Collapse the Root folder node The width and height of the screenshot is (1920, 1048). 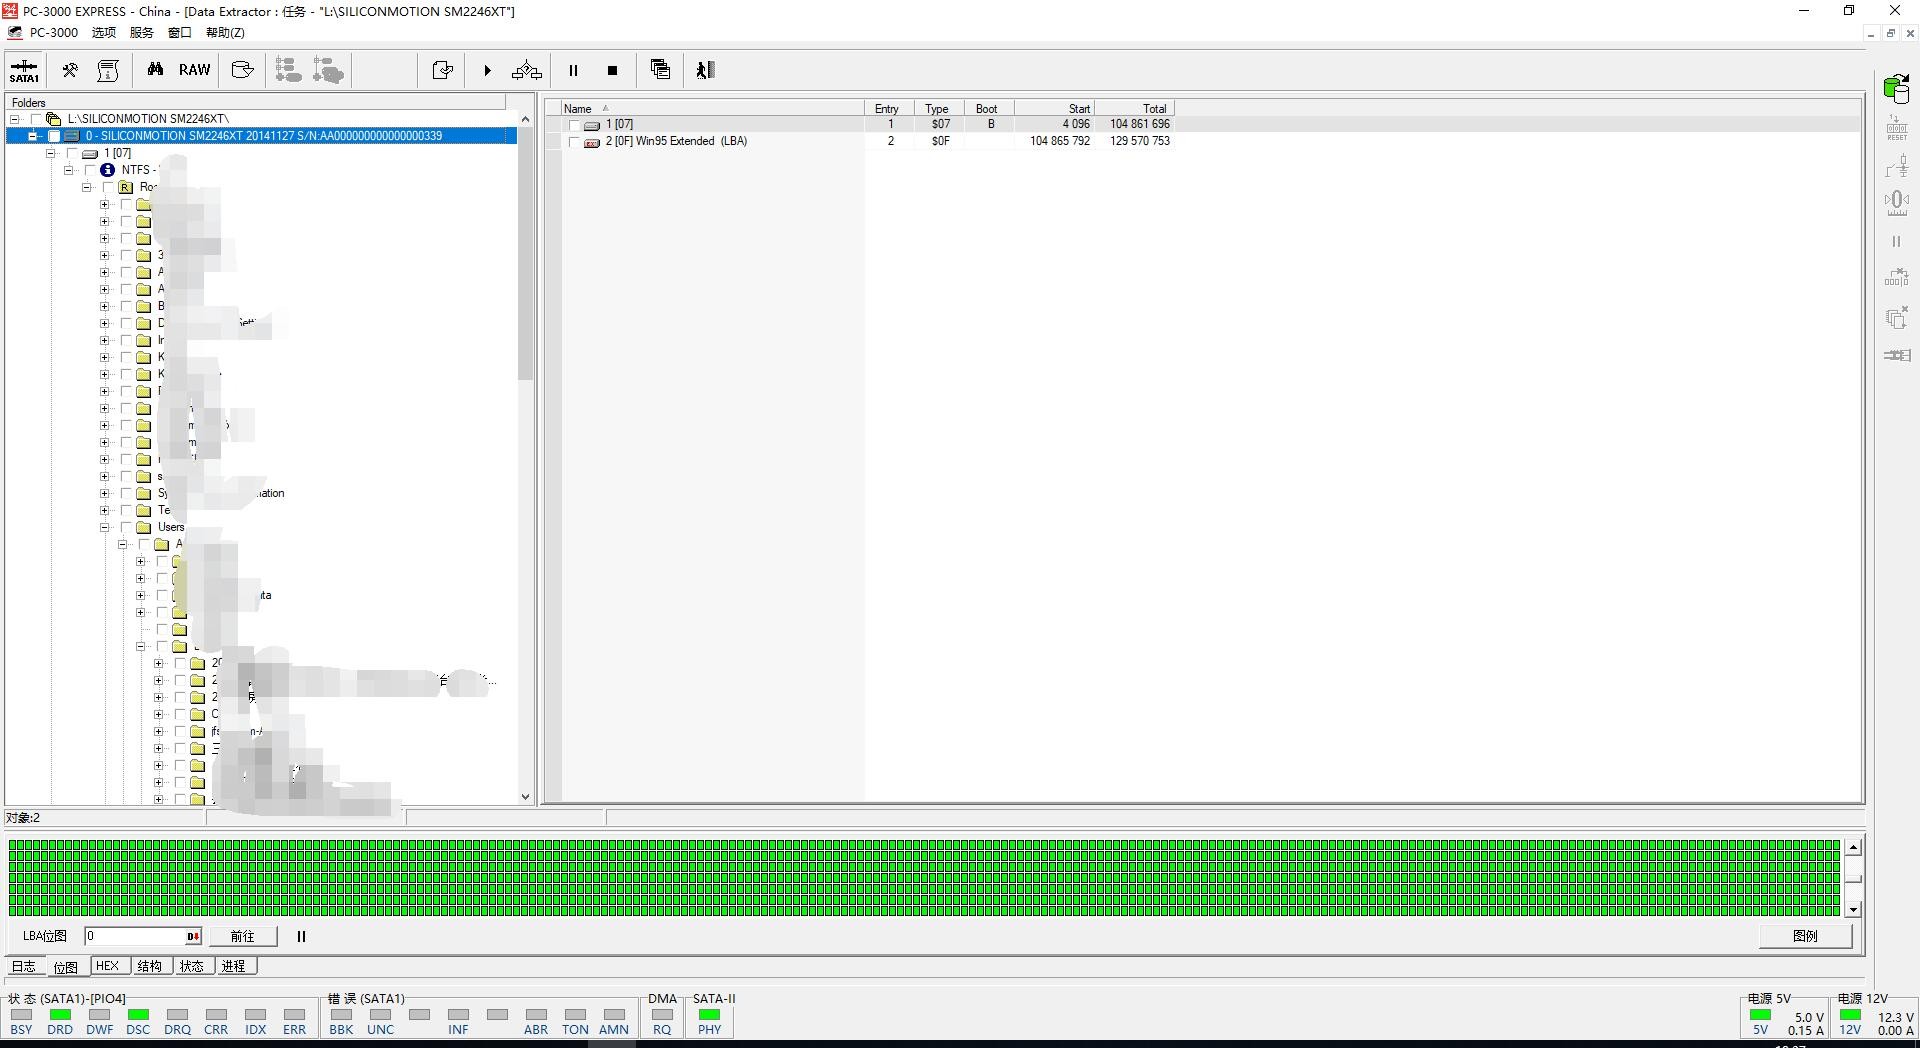coord(87,187)
